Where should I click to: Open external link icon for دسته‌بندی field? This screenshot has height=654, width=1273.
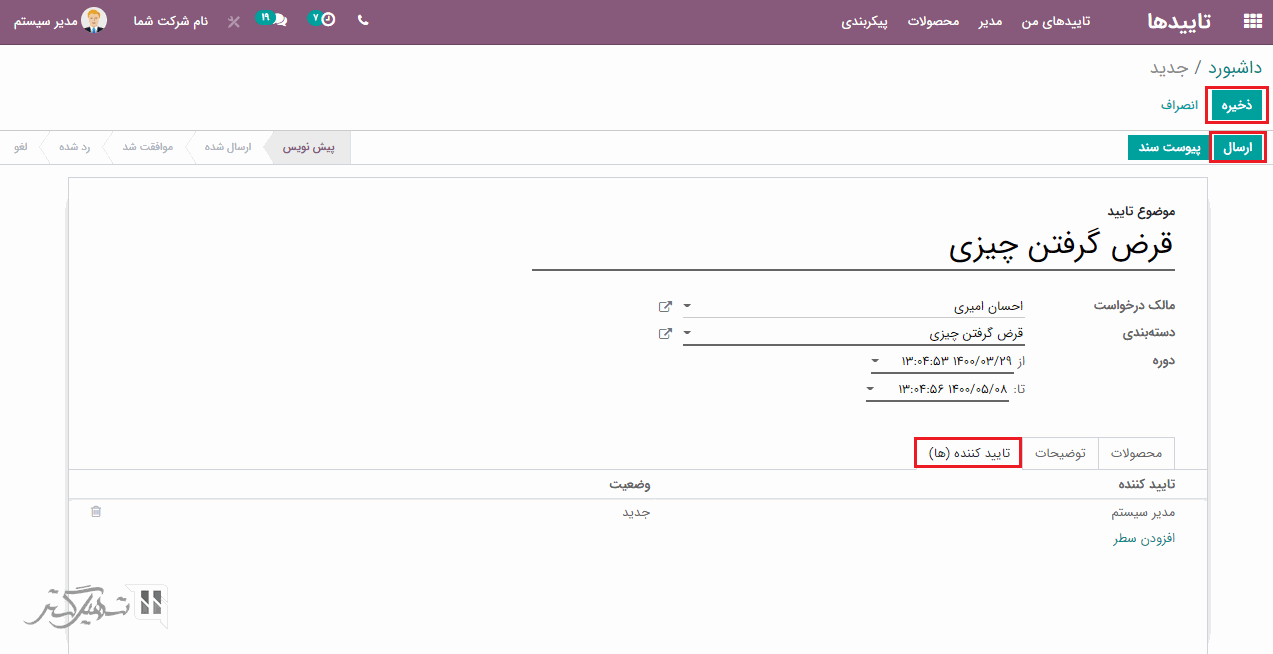[x=665, y=334]
